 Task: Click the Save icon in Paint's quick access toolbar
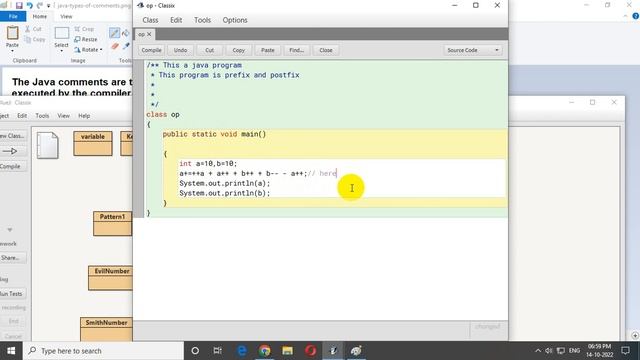(x=19, y=5)
